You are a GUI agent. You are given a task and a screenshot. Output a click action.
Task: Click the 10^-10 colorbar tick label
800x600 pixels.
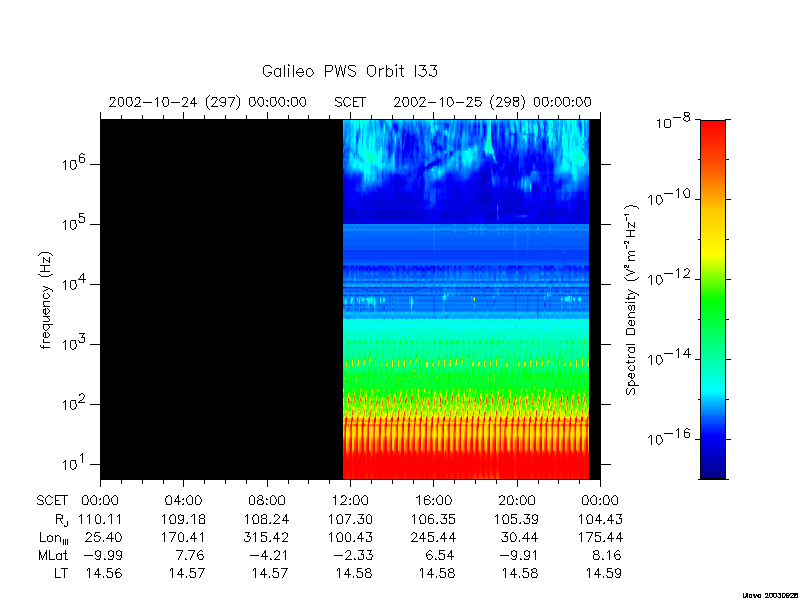pyautogui.click(x=669, y=197)
